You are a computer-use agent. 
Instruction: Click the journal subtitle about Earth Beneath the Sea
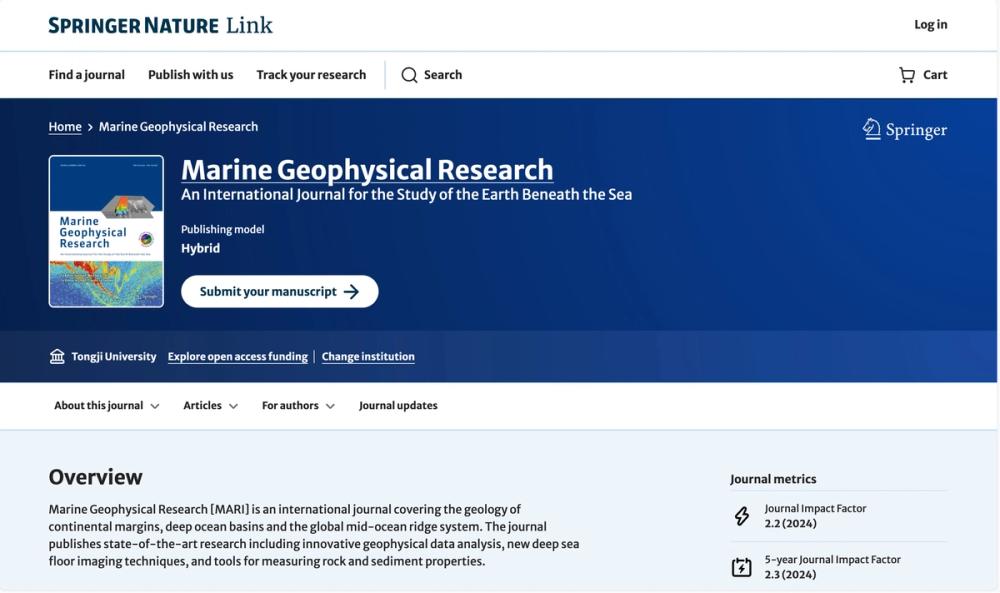(406, 194)
